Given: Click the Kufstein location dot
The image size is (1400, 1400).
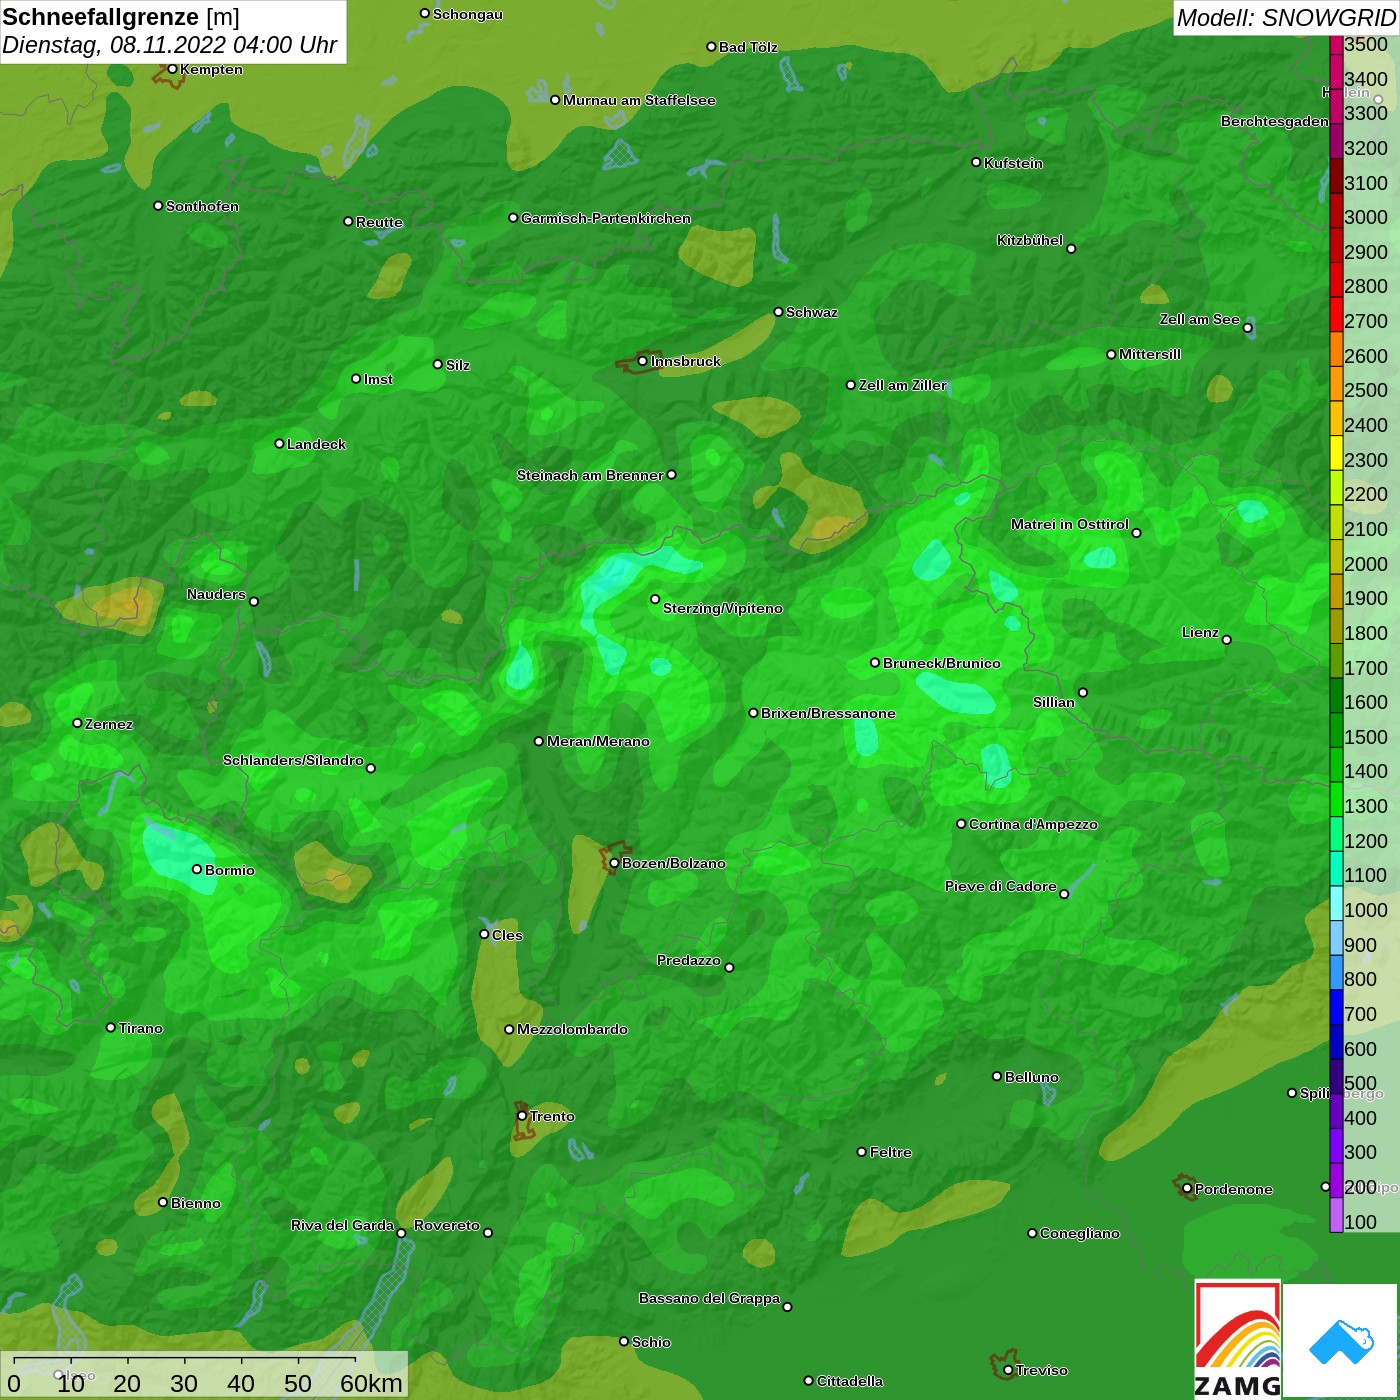Looking at the screenshot, I should pyautogui.click(x=976, y=162).
